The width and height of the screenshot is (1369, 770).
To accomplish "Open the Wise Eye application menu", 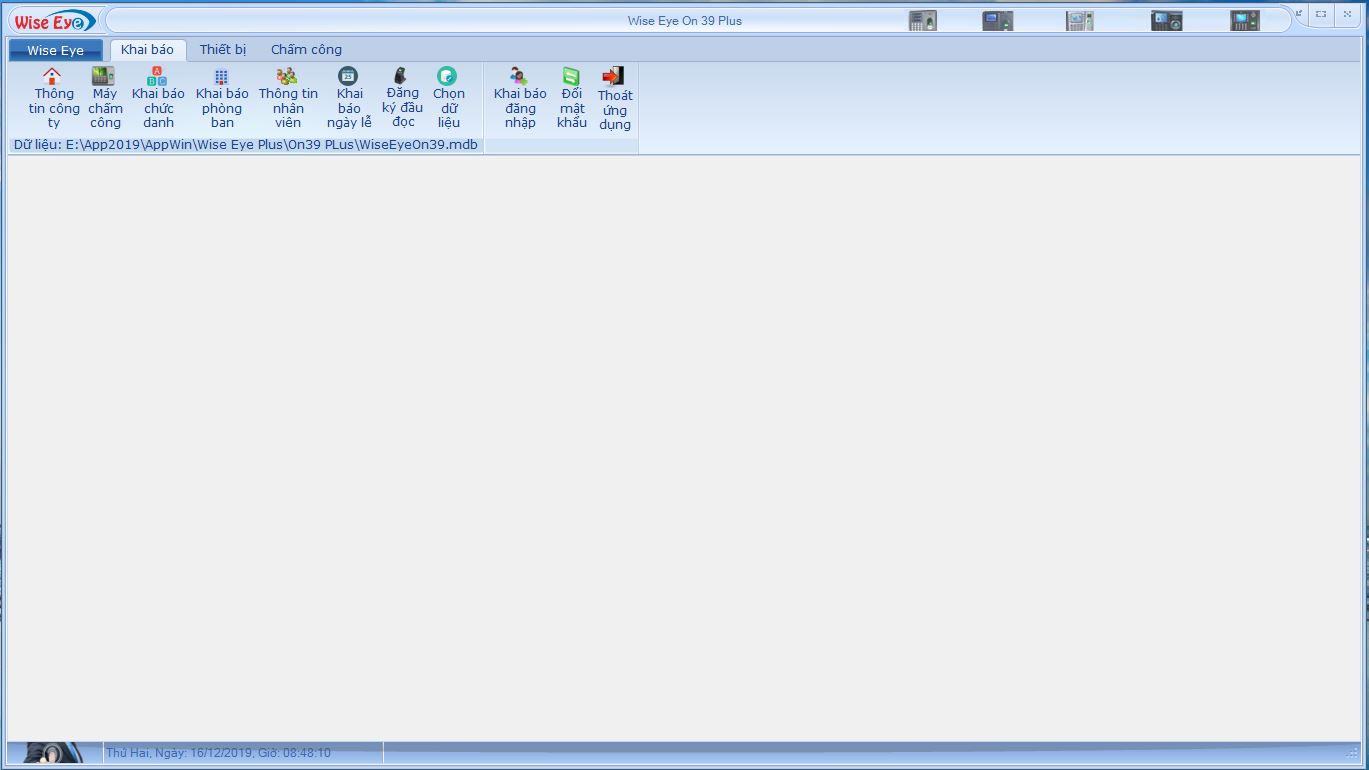I will click(55, 50).
